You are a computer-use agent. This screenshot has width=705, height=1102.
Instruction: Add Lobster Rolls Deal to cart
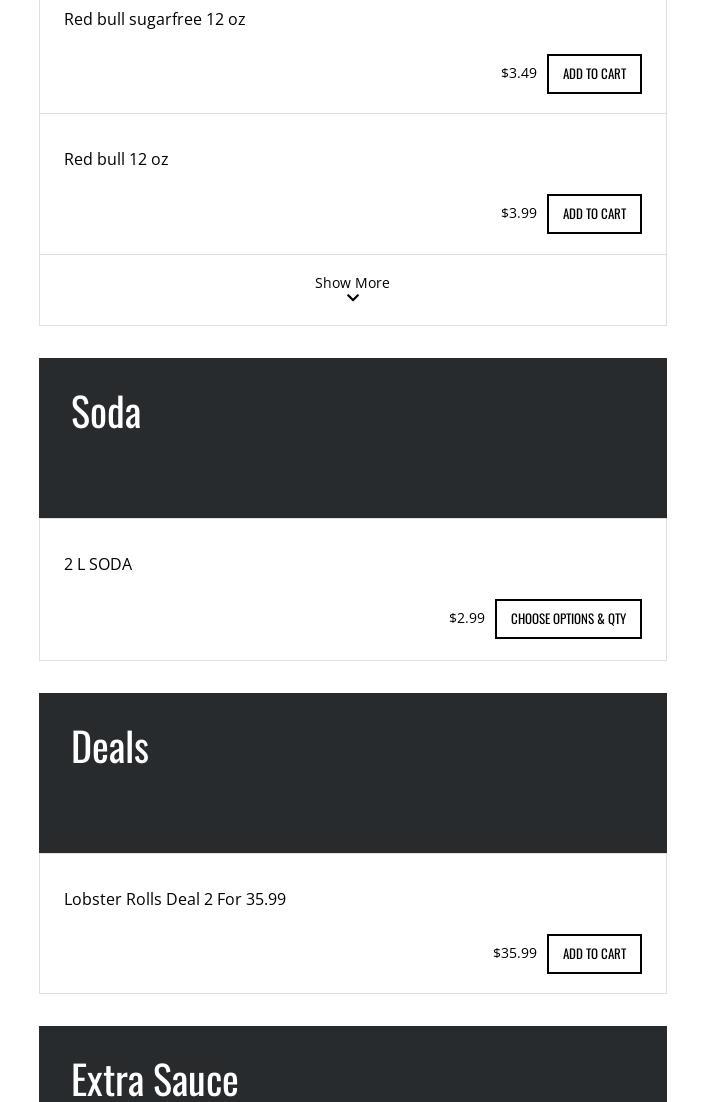coord(594,954)
